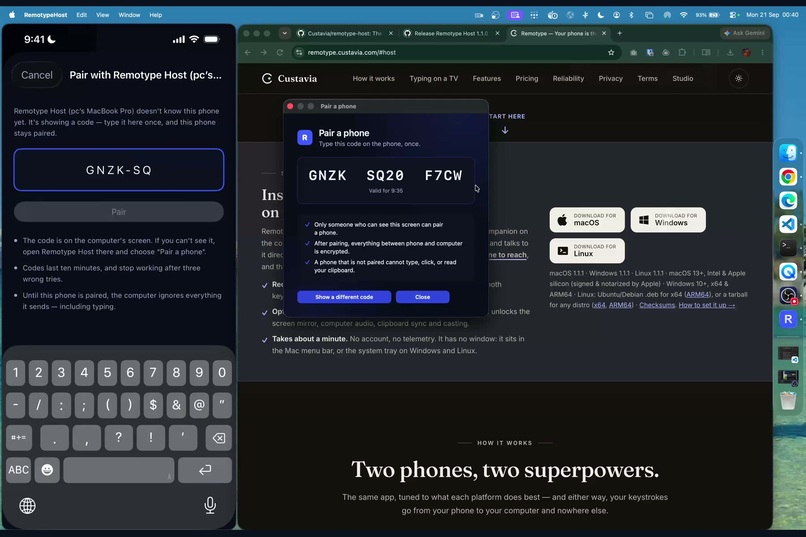Click the start-here down arrow on page
806x537 pixels.
[x=505, y=130]
